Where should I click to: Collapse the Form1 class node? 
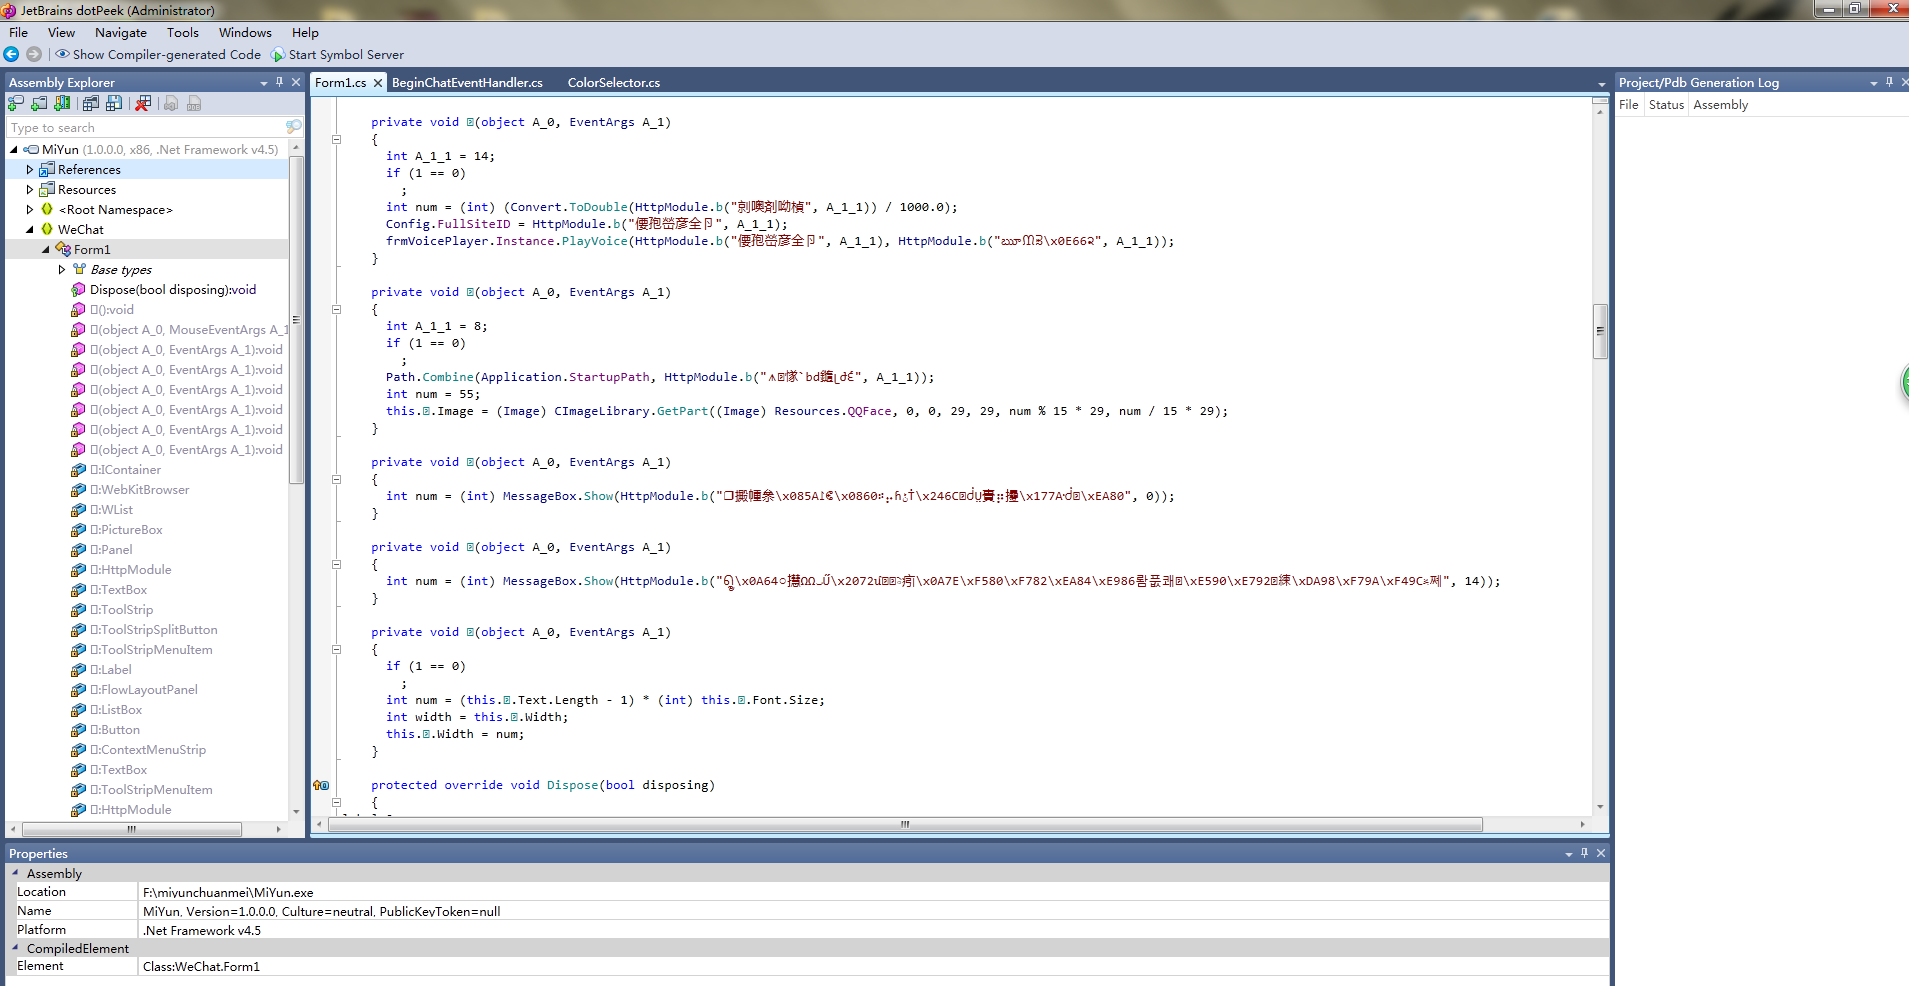46,249
